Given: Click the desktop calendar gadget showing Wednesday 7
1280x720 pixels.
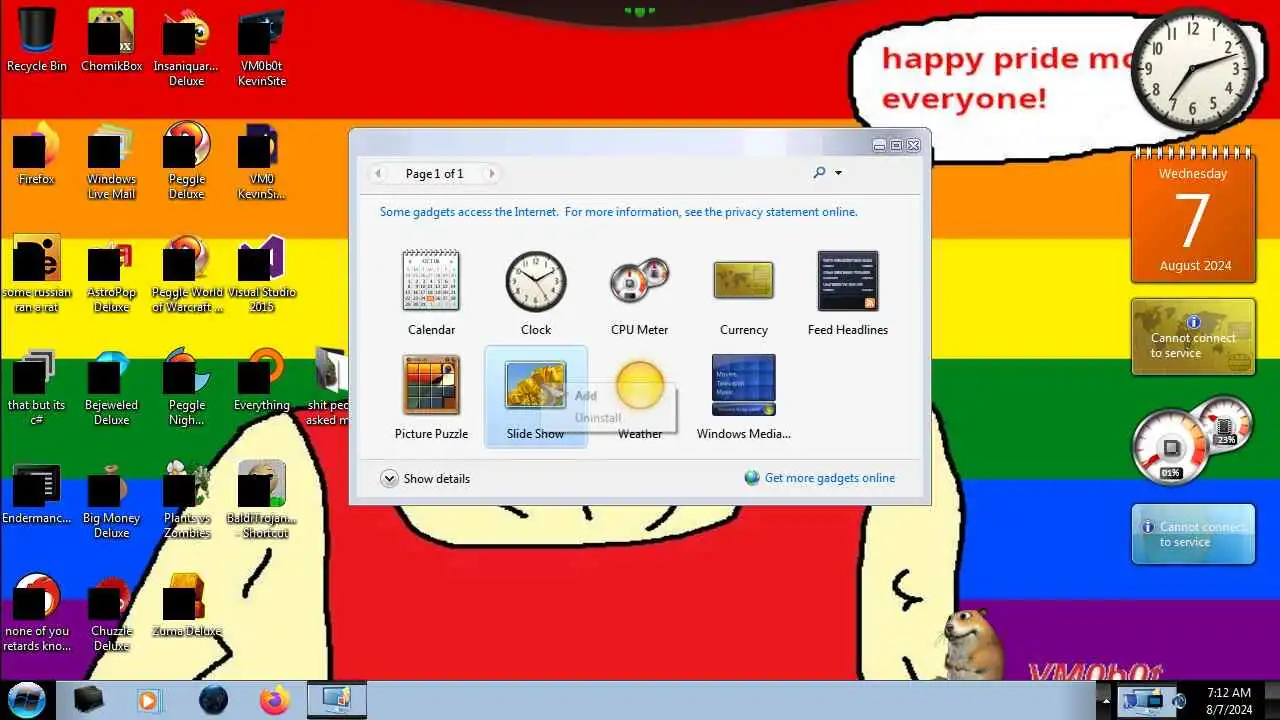Looking at the screenshot, I should click(x=1193, y=215).
